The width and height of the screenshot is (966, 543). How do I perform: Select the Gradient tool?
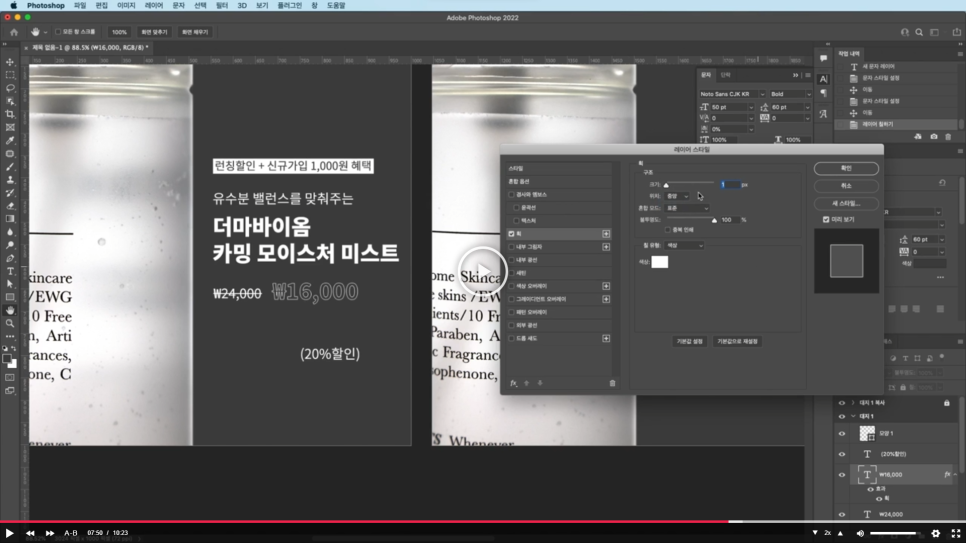[x=10, y=219]
